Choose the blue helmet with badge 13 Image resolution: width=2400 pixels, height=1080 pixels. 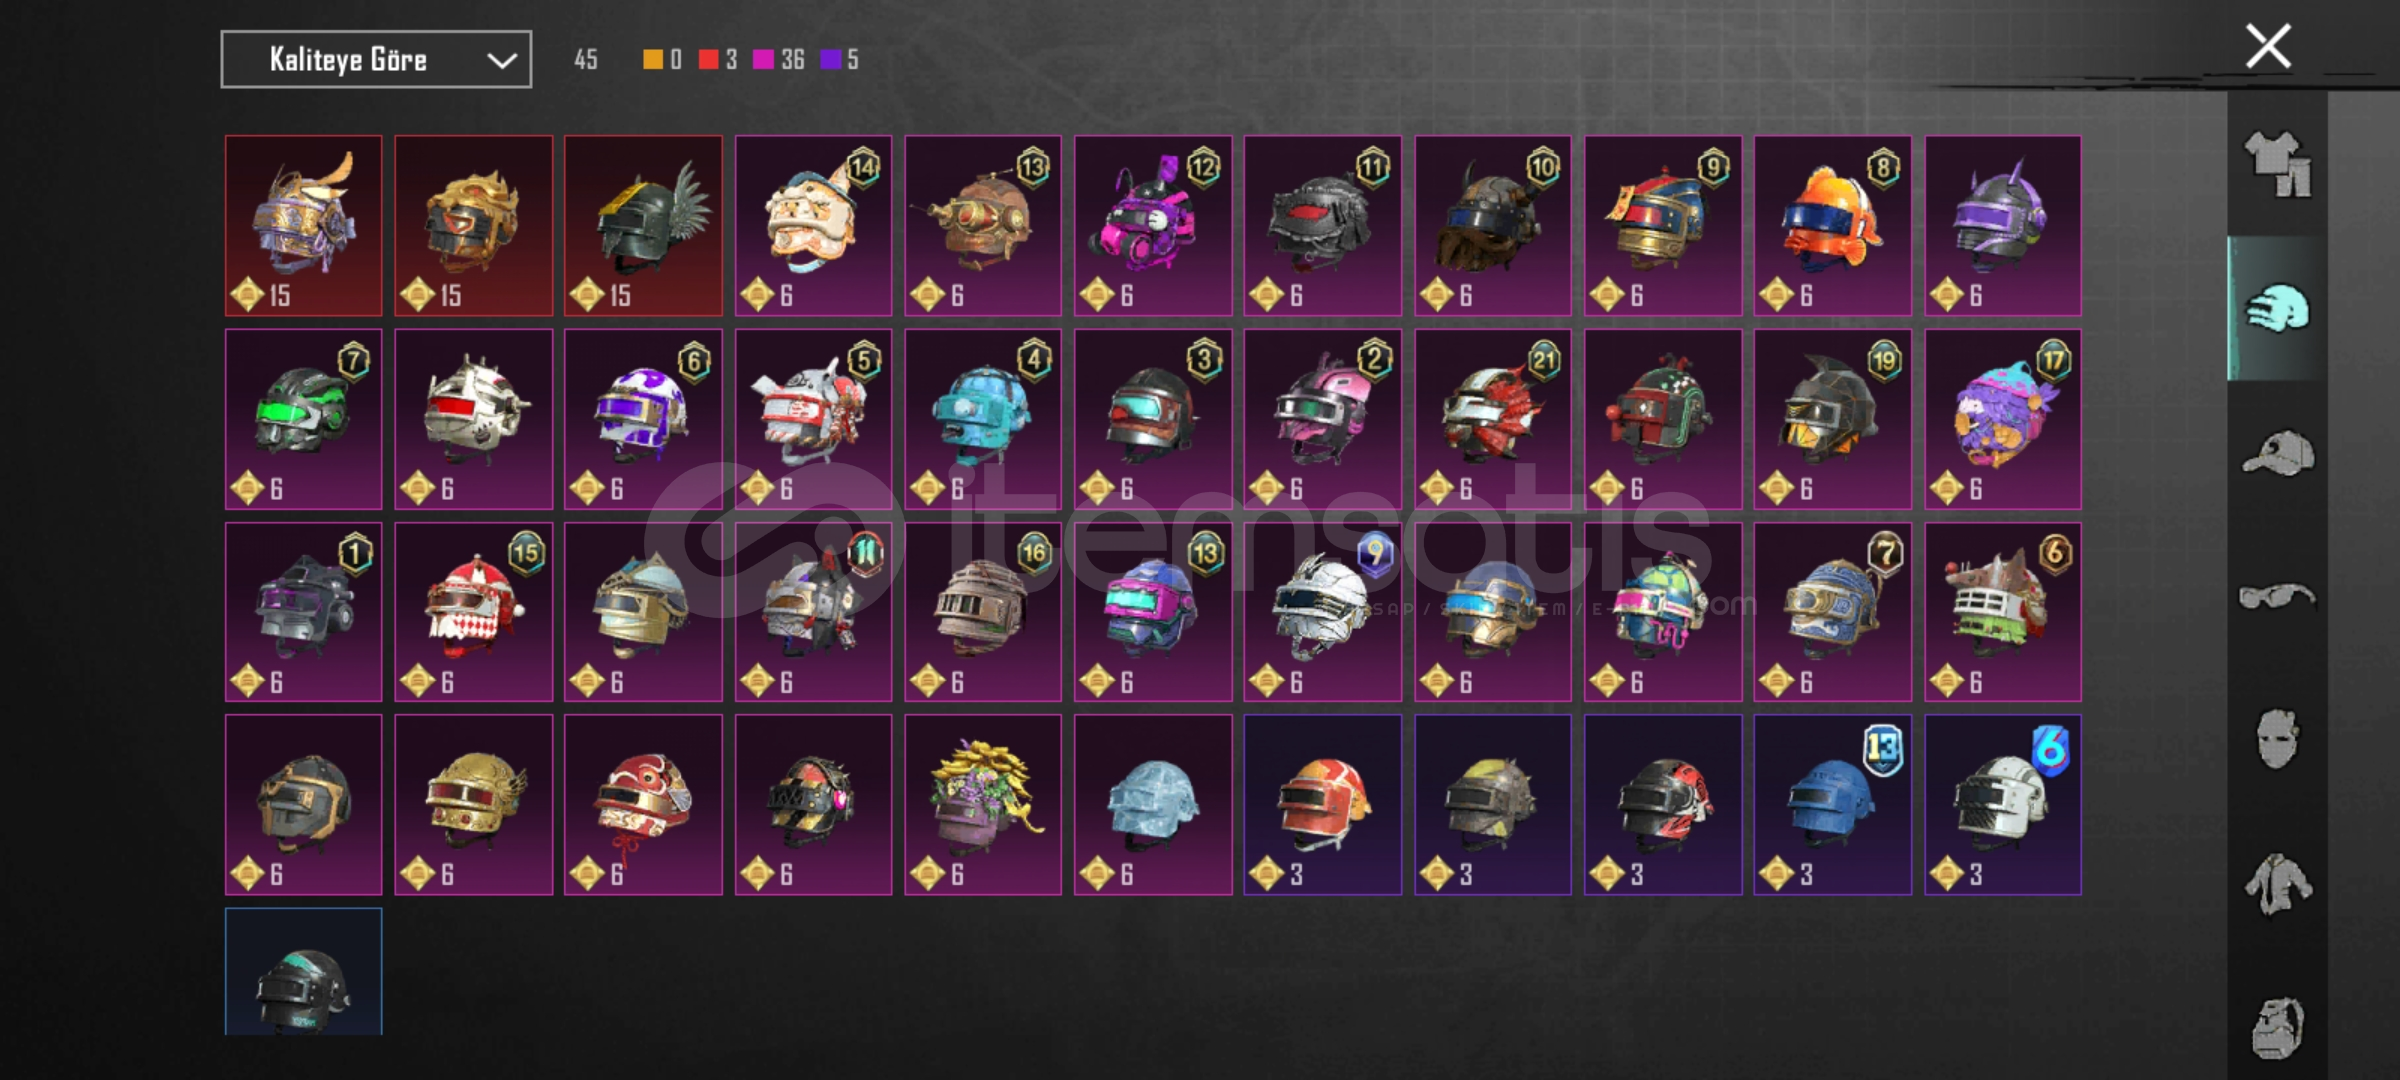coord(1832,804)
